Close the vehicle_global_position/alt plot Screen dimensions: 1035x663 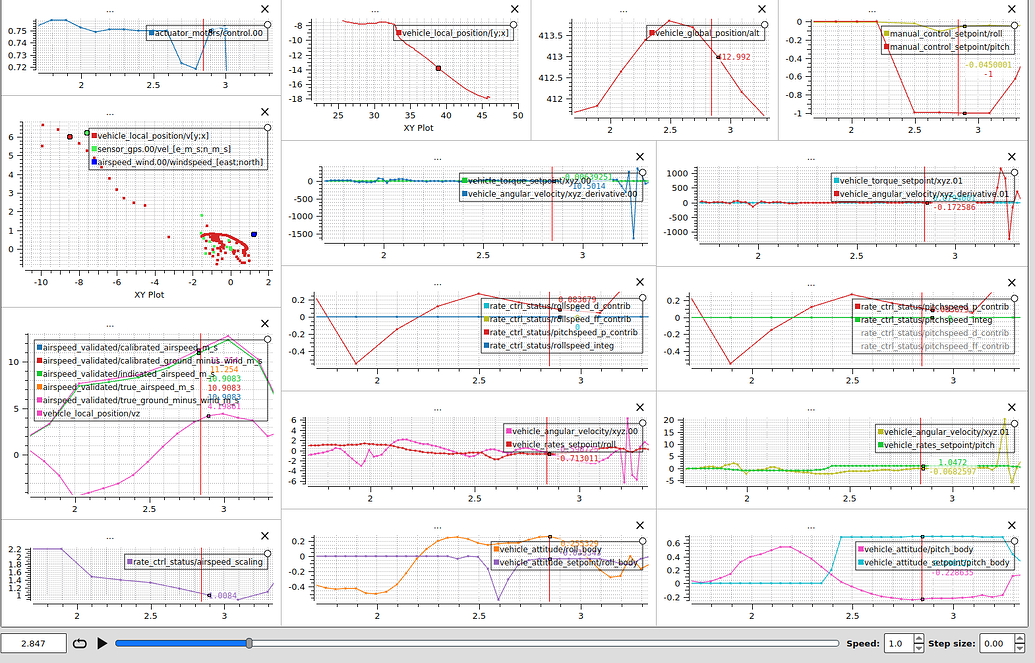762,9
